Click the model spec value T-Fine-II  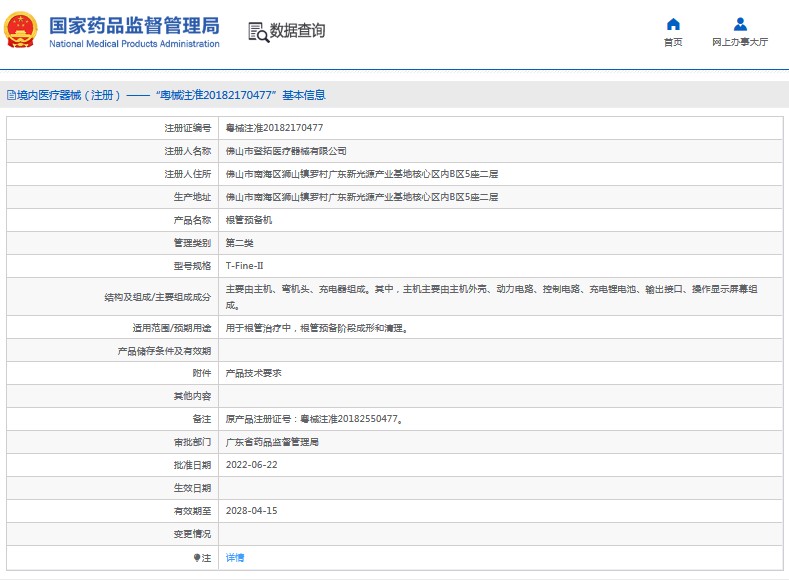tap(245, 266)
